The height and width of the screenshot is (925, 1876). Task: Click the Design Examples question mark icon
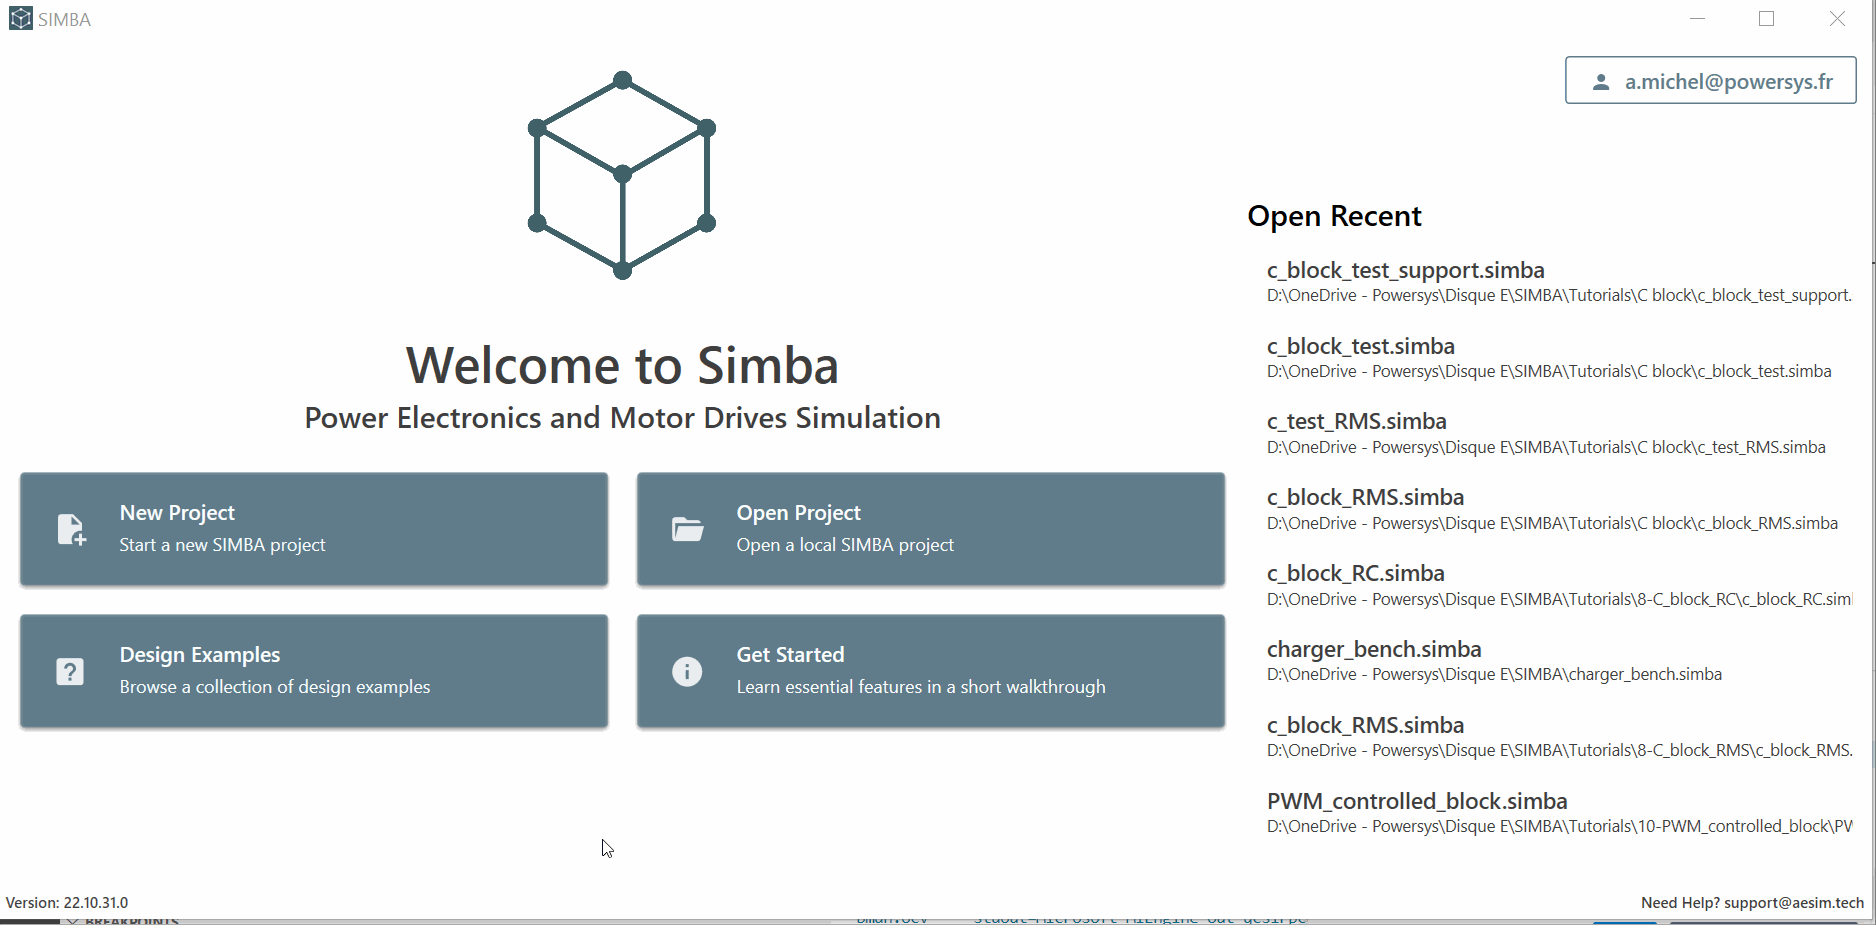[70, 671]
